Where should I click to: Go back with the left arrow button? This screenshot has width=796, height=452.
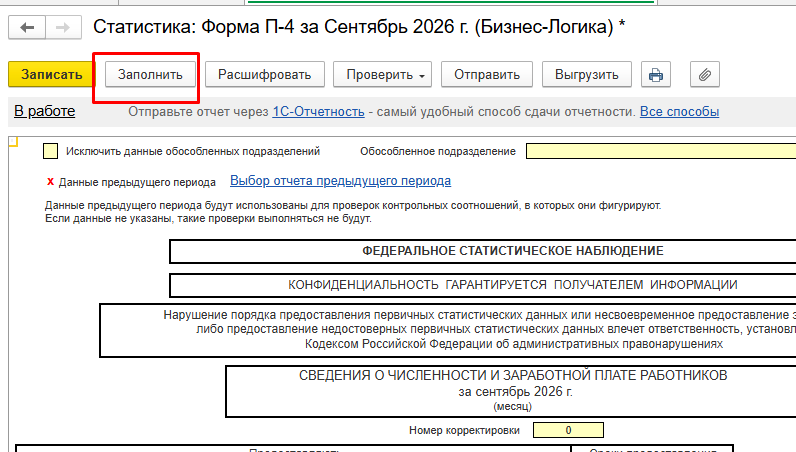[27, 27]
